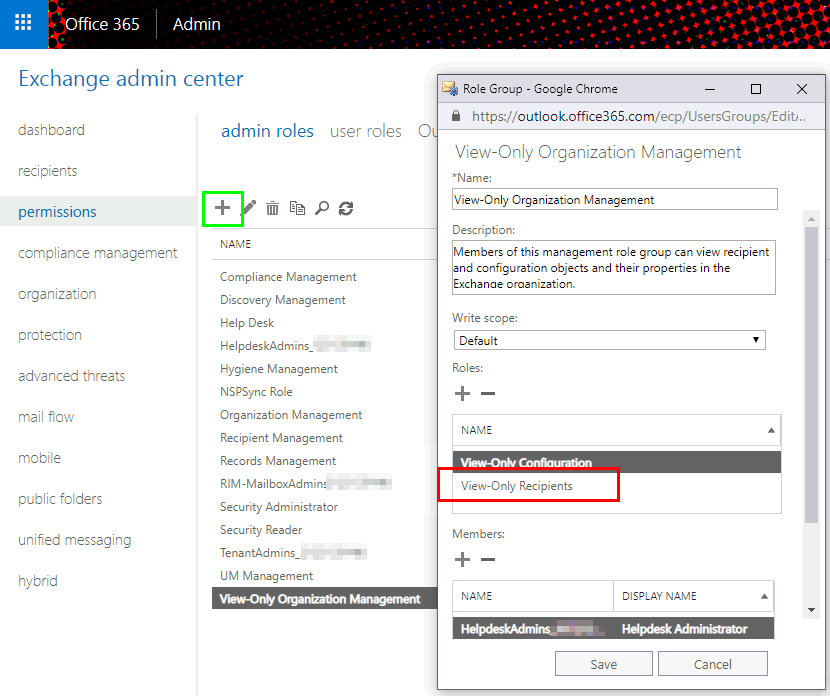
Task: Select the TenantAdmins role group row
Action: [293, 553]
